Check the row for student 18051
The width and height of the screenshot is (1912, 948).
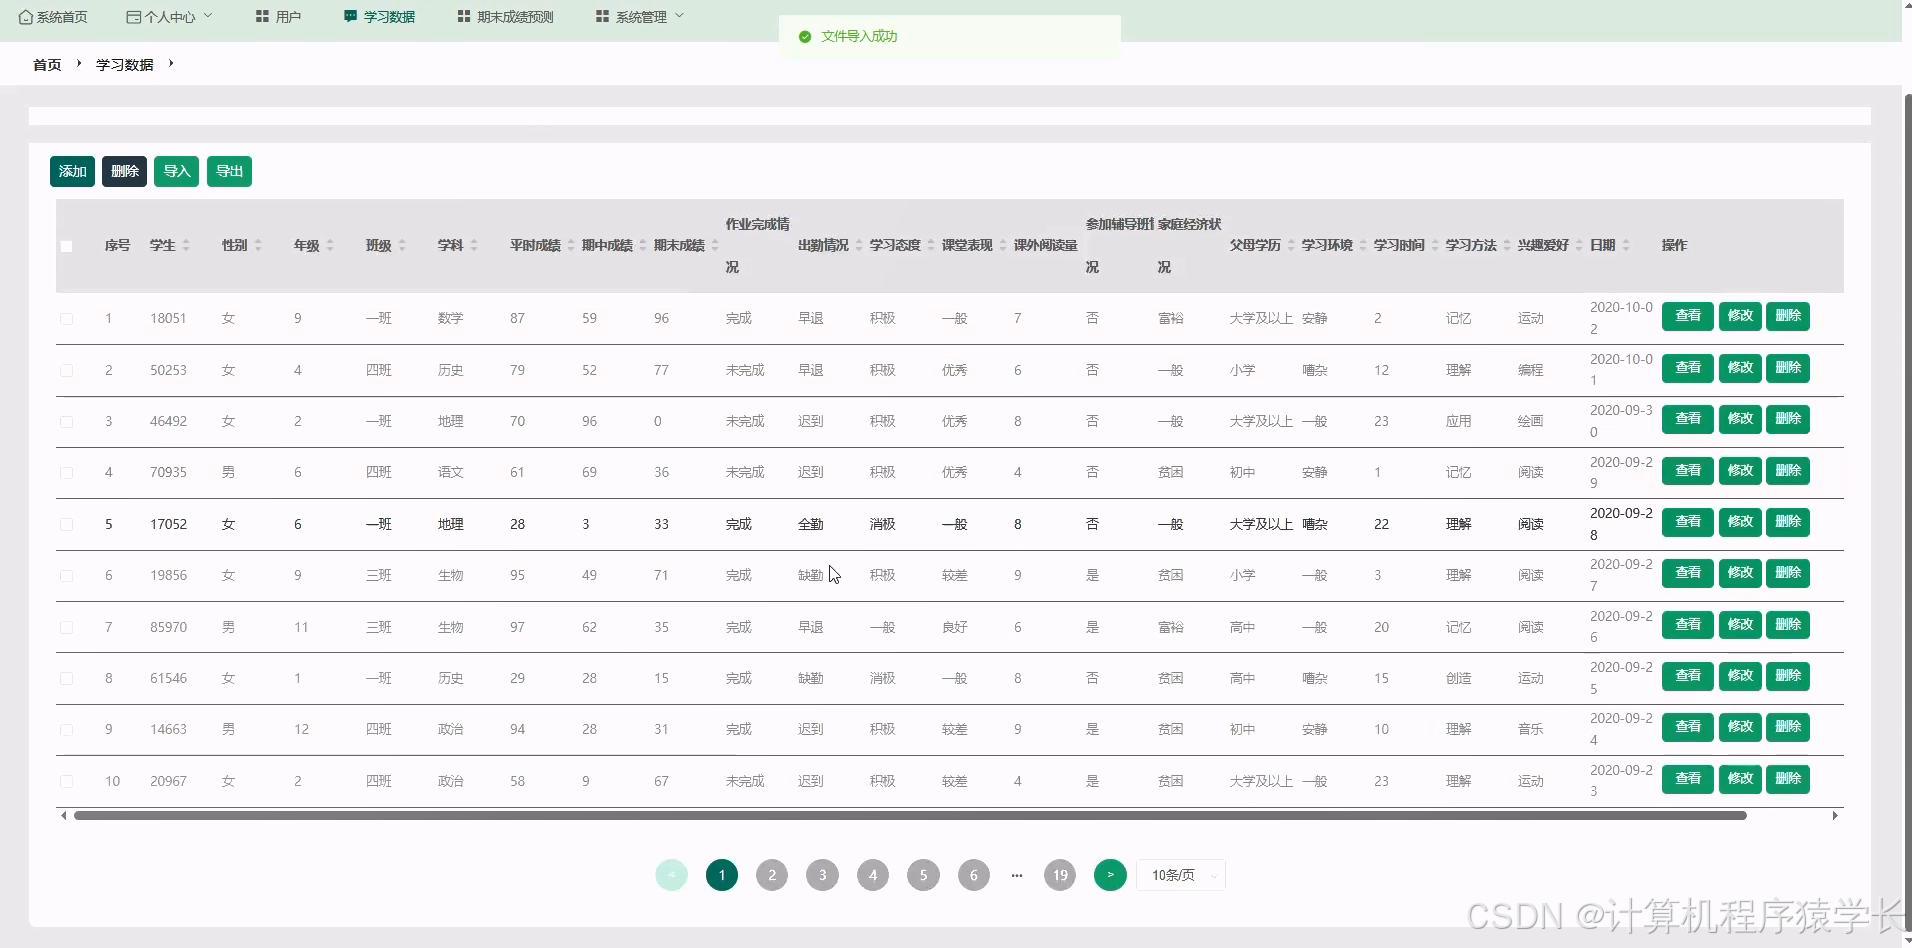(66, 319)
